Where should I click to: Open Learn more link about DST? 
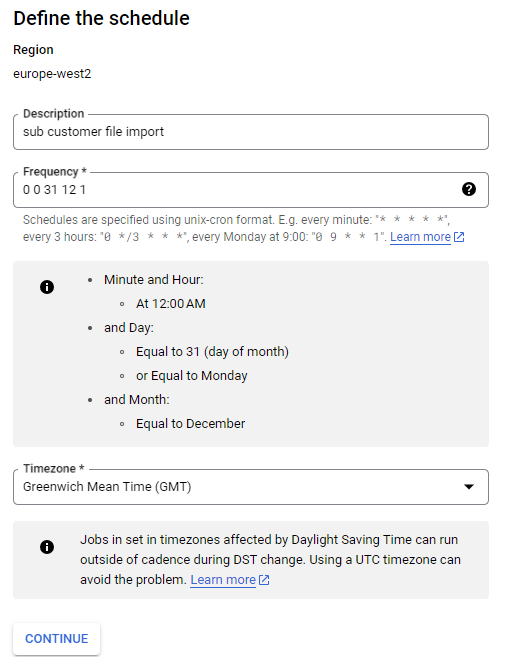coord(223,580)
